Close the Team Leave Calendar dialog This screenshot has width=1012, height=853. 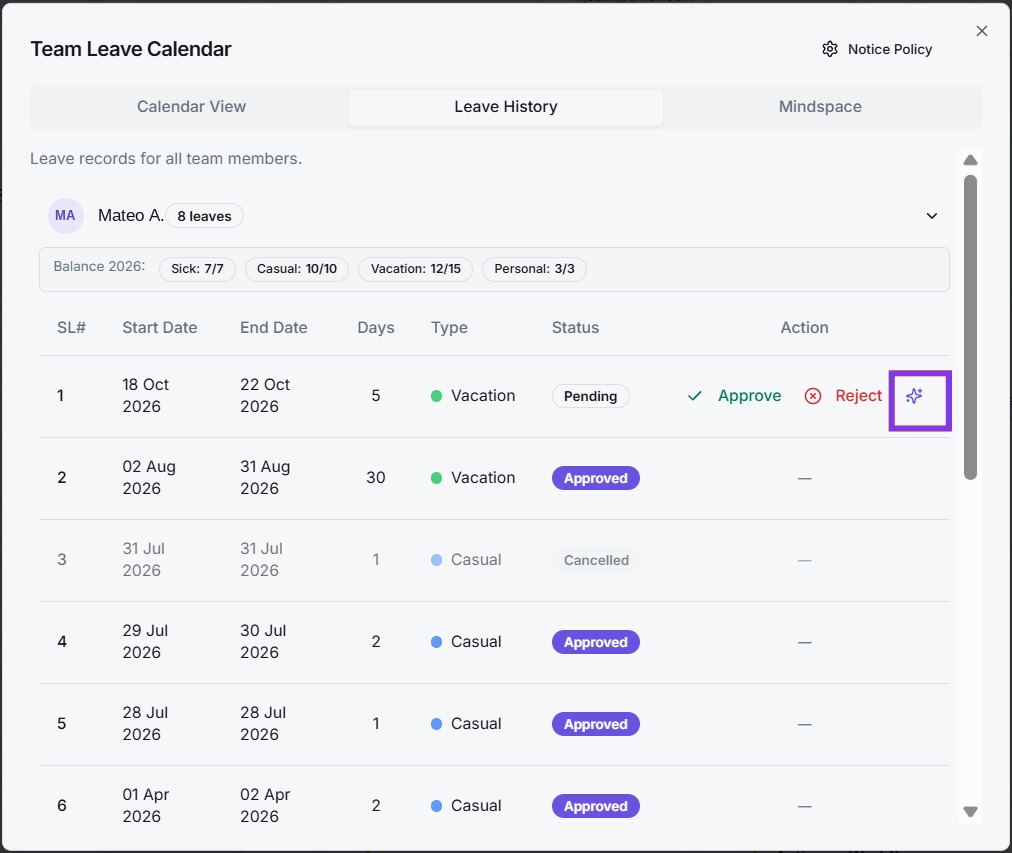point(982,31)
